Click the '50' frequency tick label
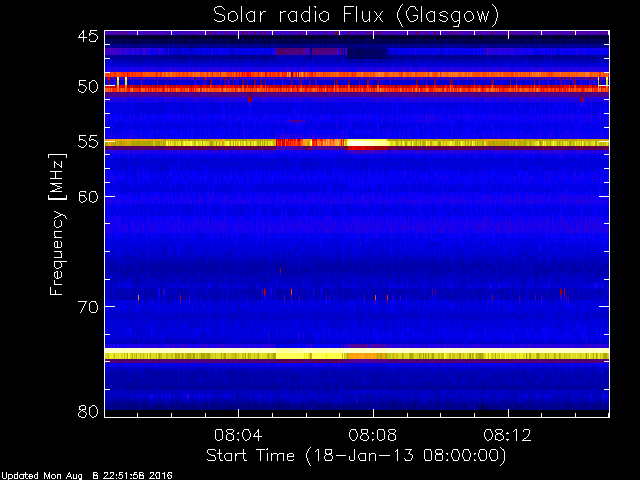The height and width of the screenshot is (480, 640). tap(88, 87)
